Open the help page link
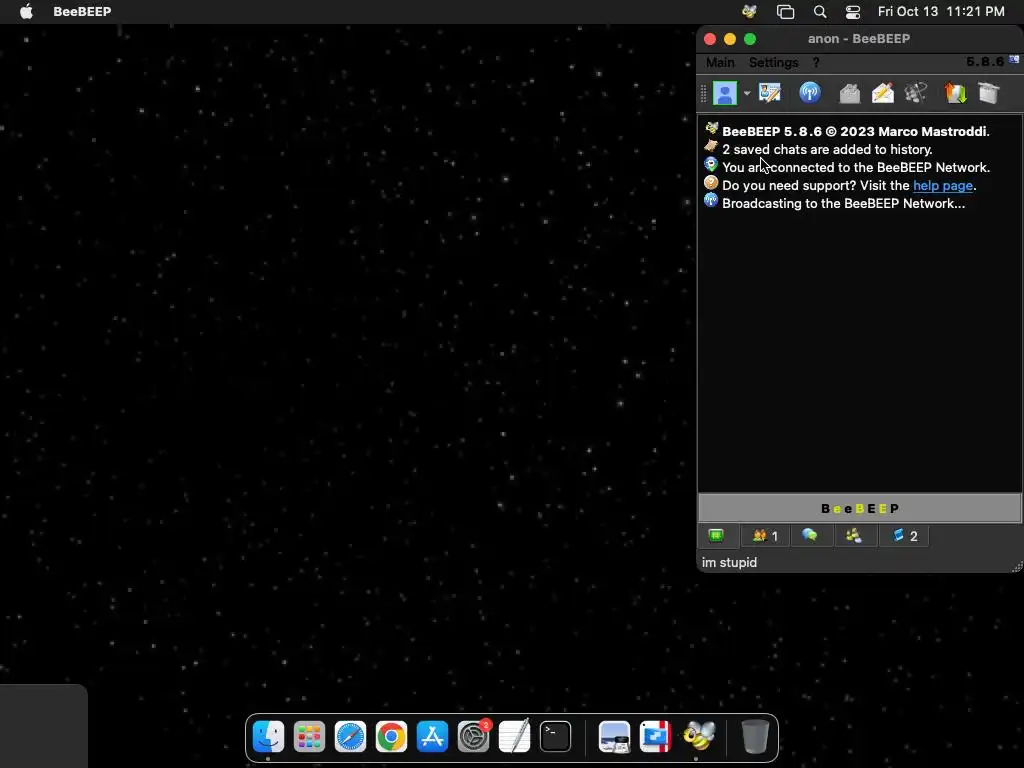 (942, 185)
